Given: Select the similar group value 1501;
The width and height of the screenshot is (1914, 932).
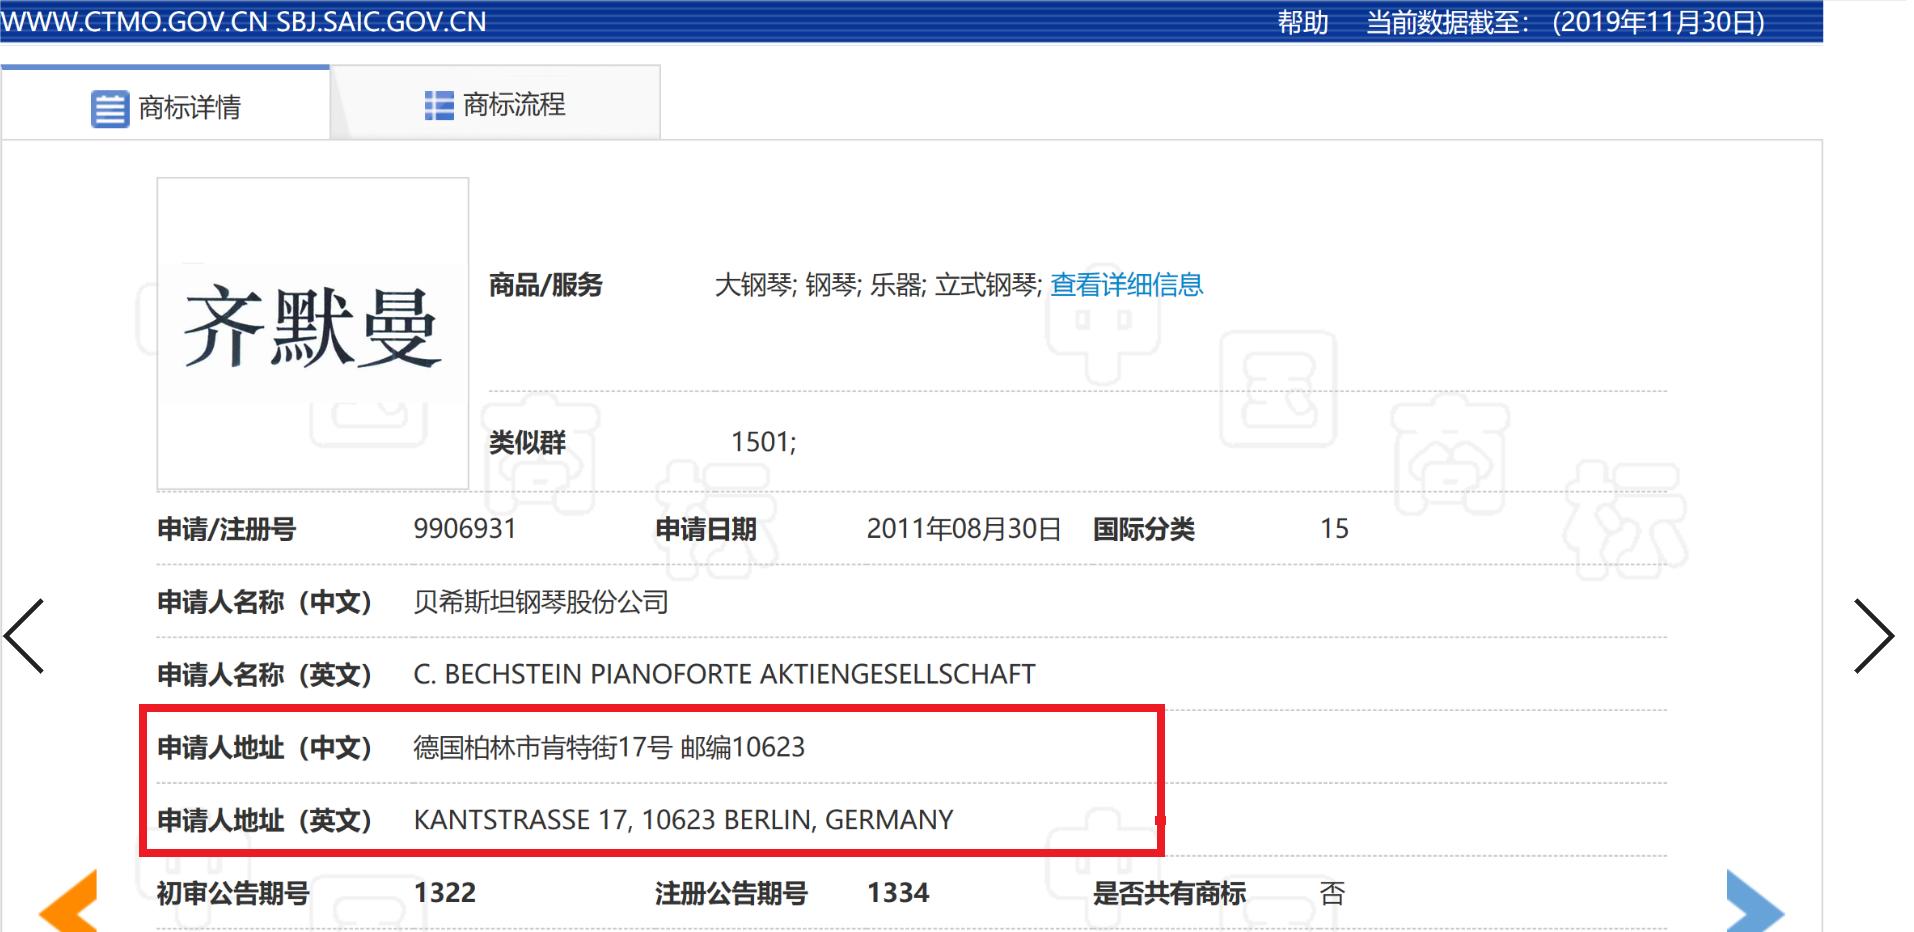Looking at the screenshot, I should [x=764, y=442].
